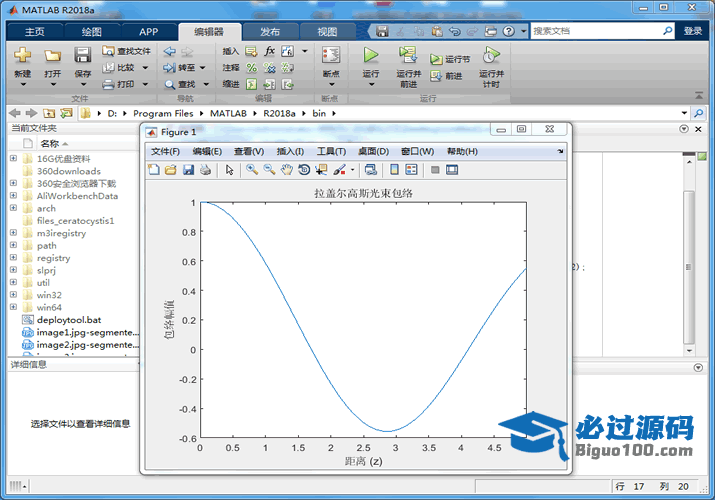
Task: Select the Zoom Out tool in Figure 1
Action: (x=269, y=170)
